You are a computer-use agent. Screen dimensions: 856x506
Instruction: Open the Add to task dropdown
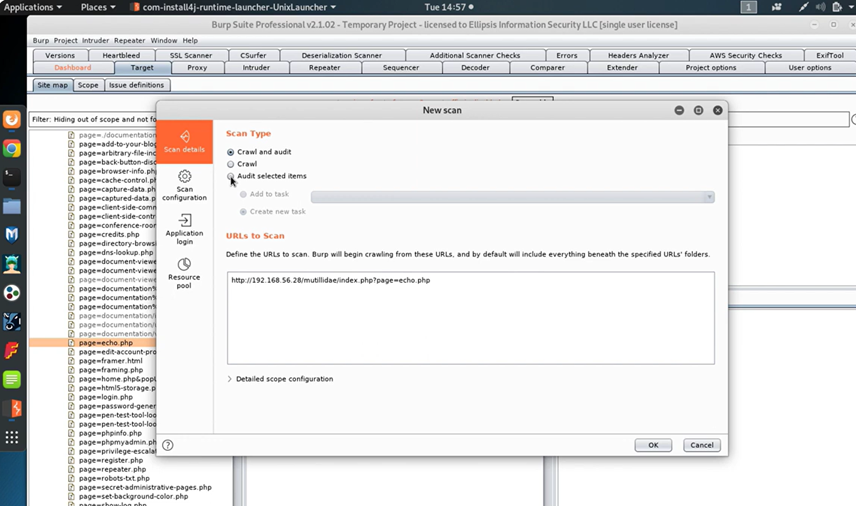point(513,197)
